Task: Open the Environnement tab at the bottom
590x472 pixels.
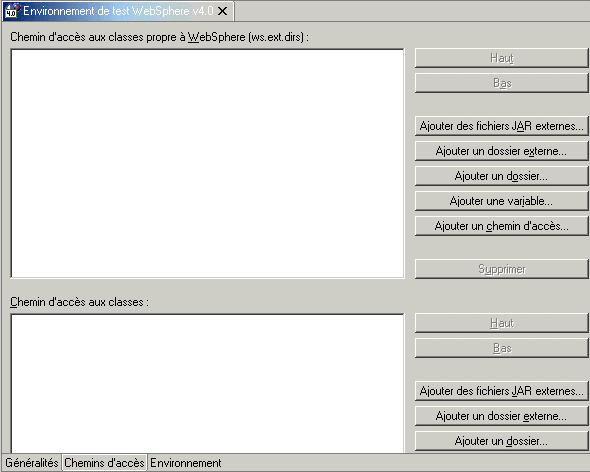Action: point(186,463)
